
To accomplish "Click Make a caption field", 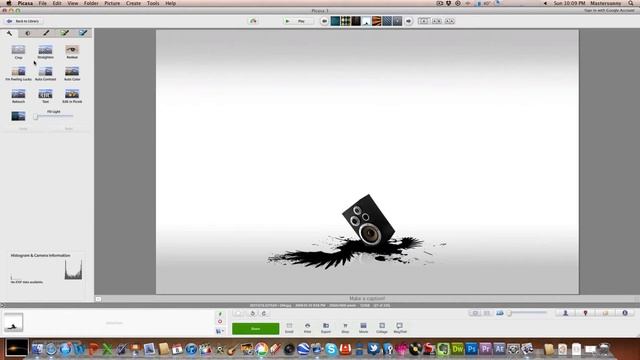I will (x=367, y=298).
